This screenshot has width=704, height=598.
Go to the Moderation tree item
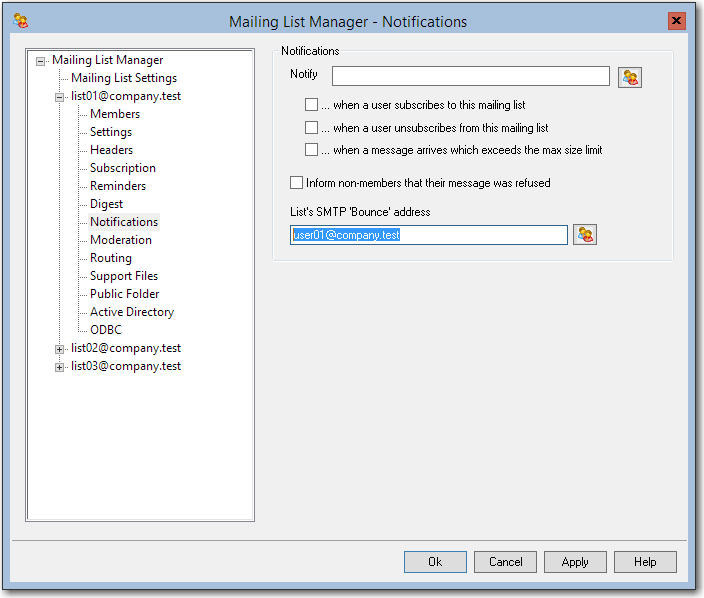point(121,240)
